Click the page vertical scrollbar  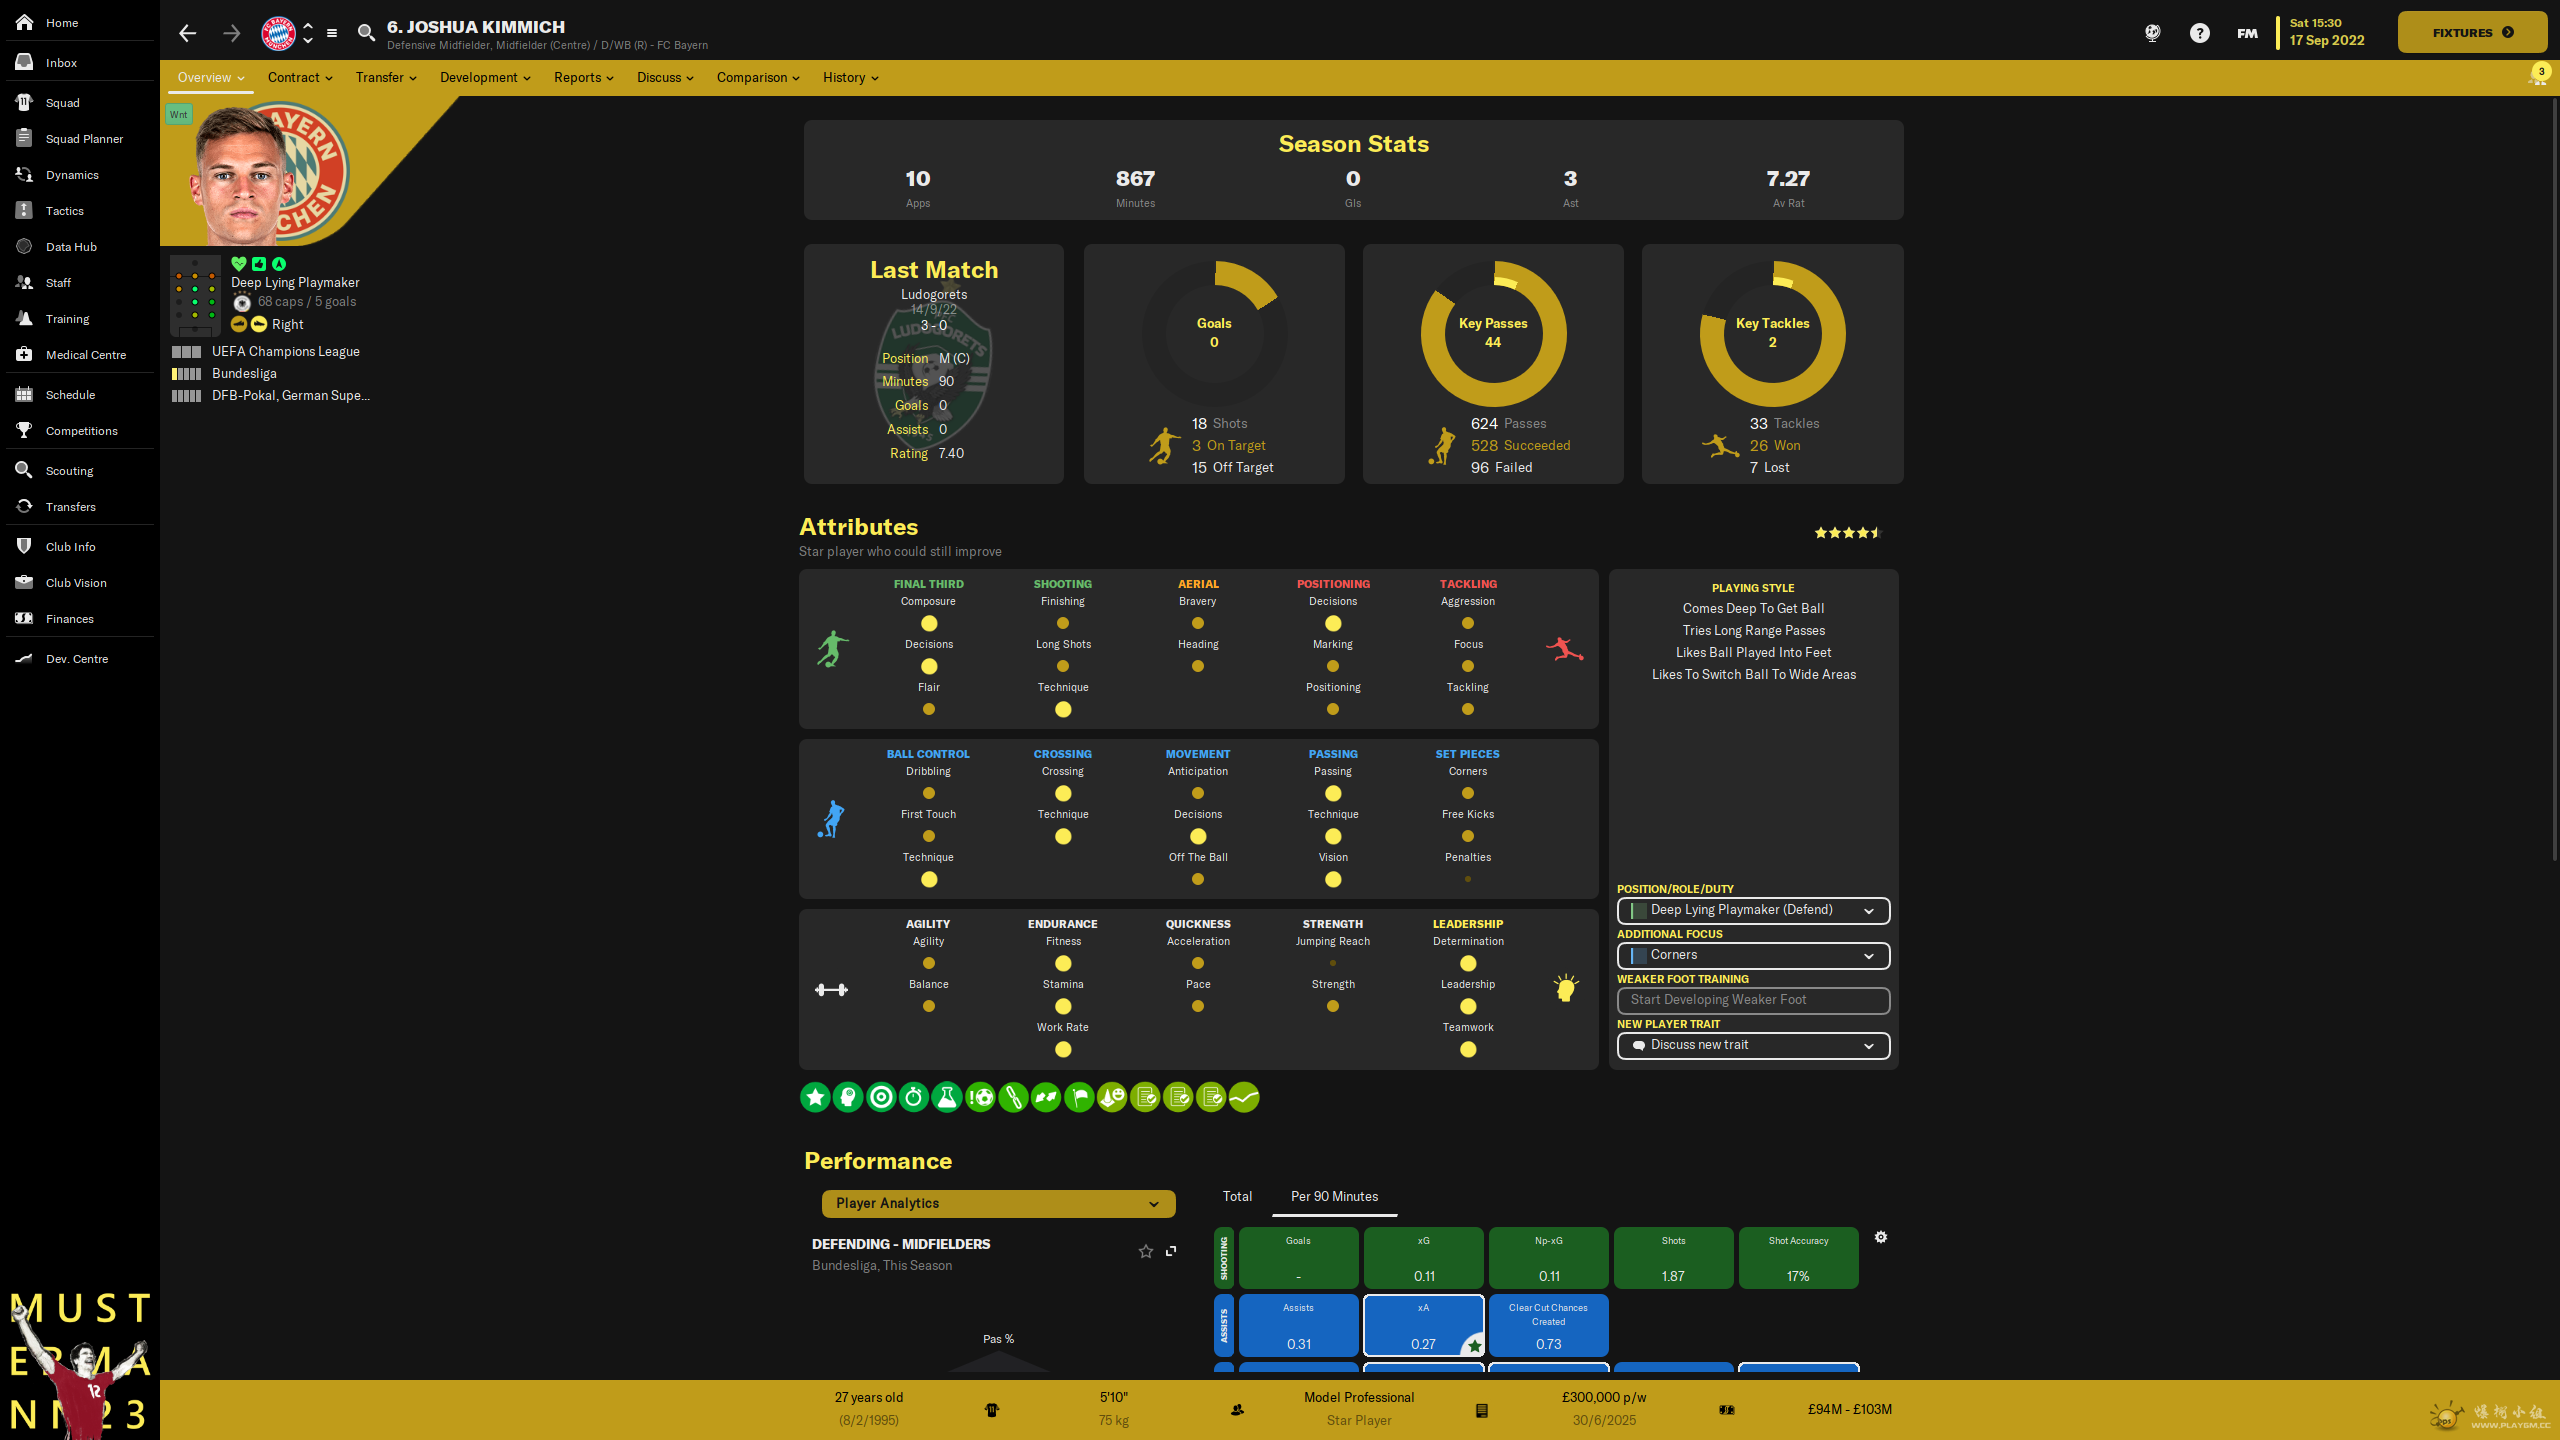(2554, 480)
